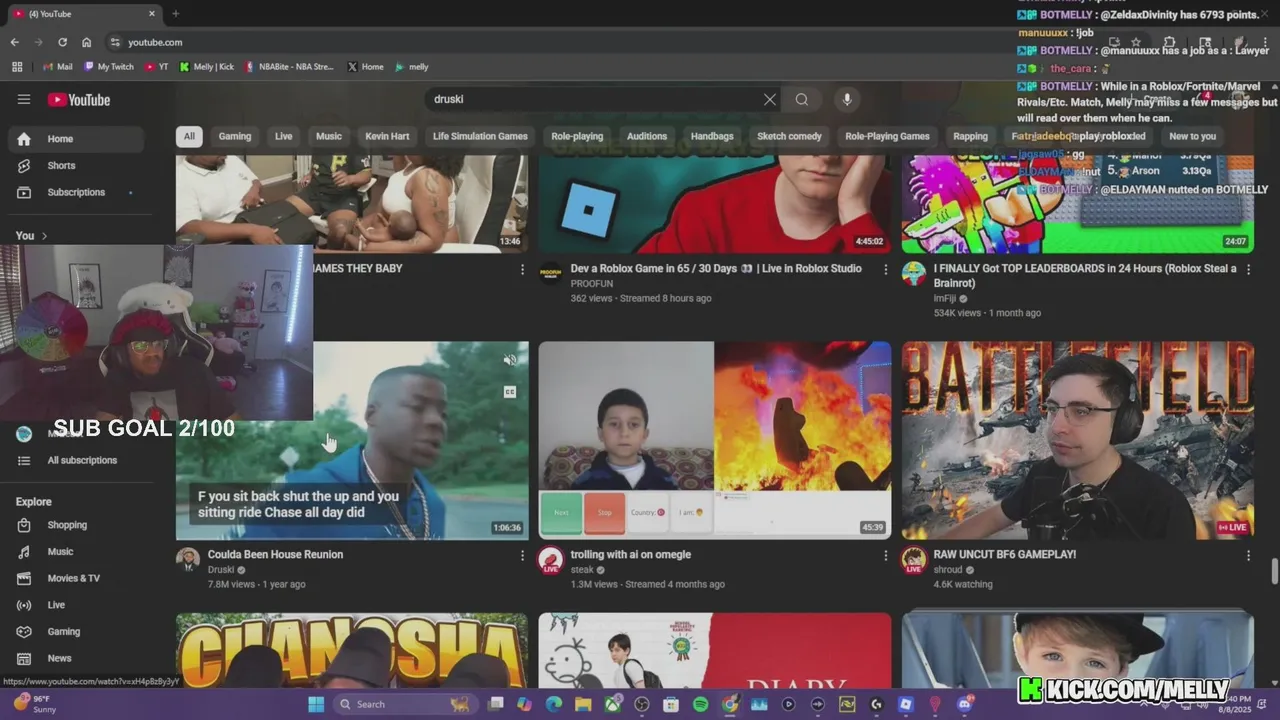This screenshot has width=1280, height=720.
Task: Open the X Home bookmark
Action: tap(365, 67)
